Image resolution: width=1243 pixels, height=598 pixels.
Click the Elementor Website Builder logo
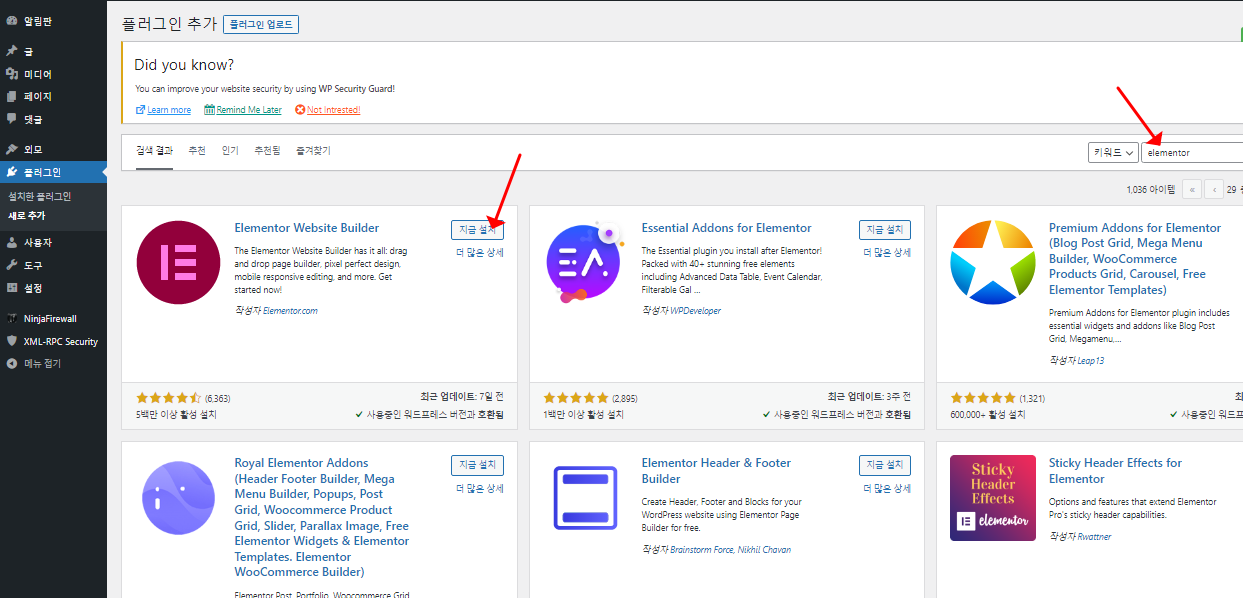tap(177, 262)
